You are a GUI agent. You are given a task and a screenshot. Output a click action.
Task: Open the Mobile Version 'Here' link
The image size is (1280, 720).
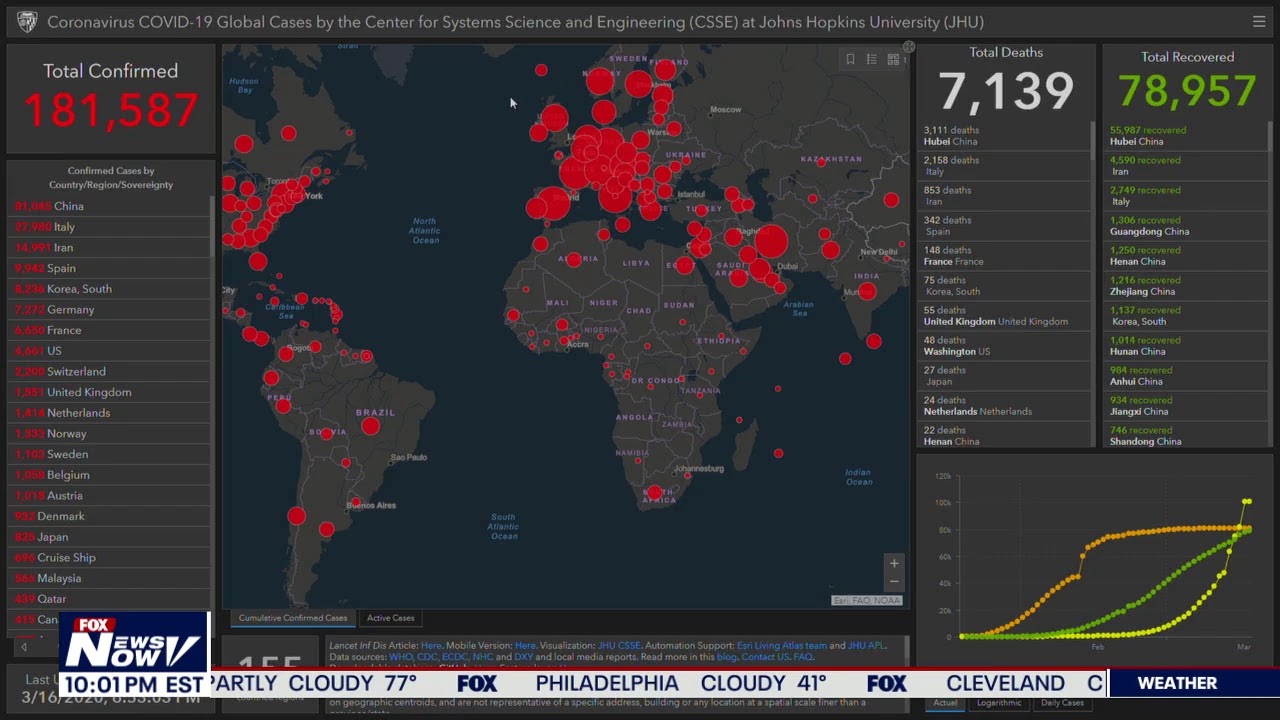(x=525, y=646)
